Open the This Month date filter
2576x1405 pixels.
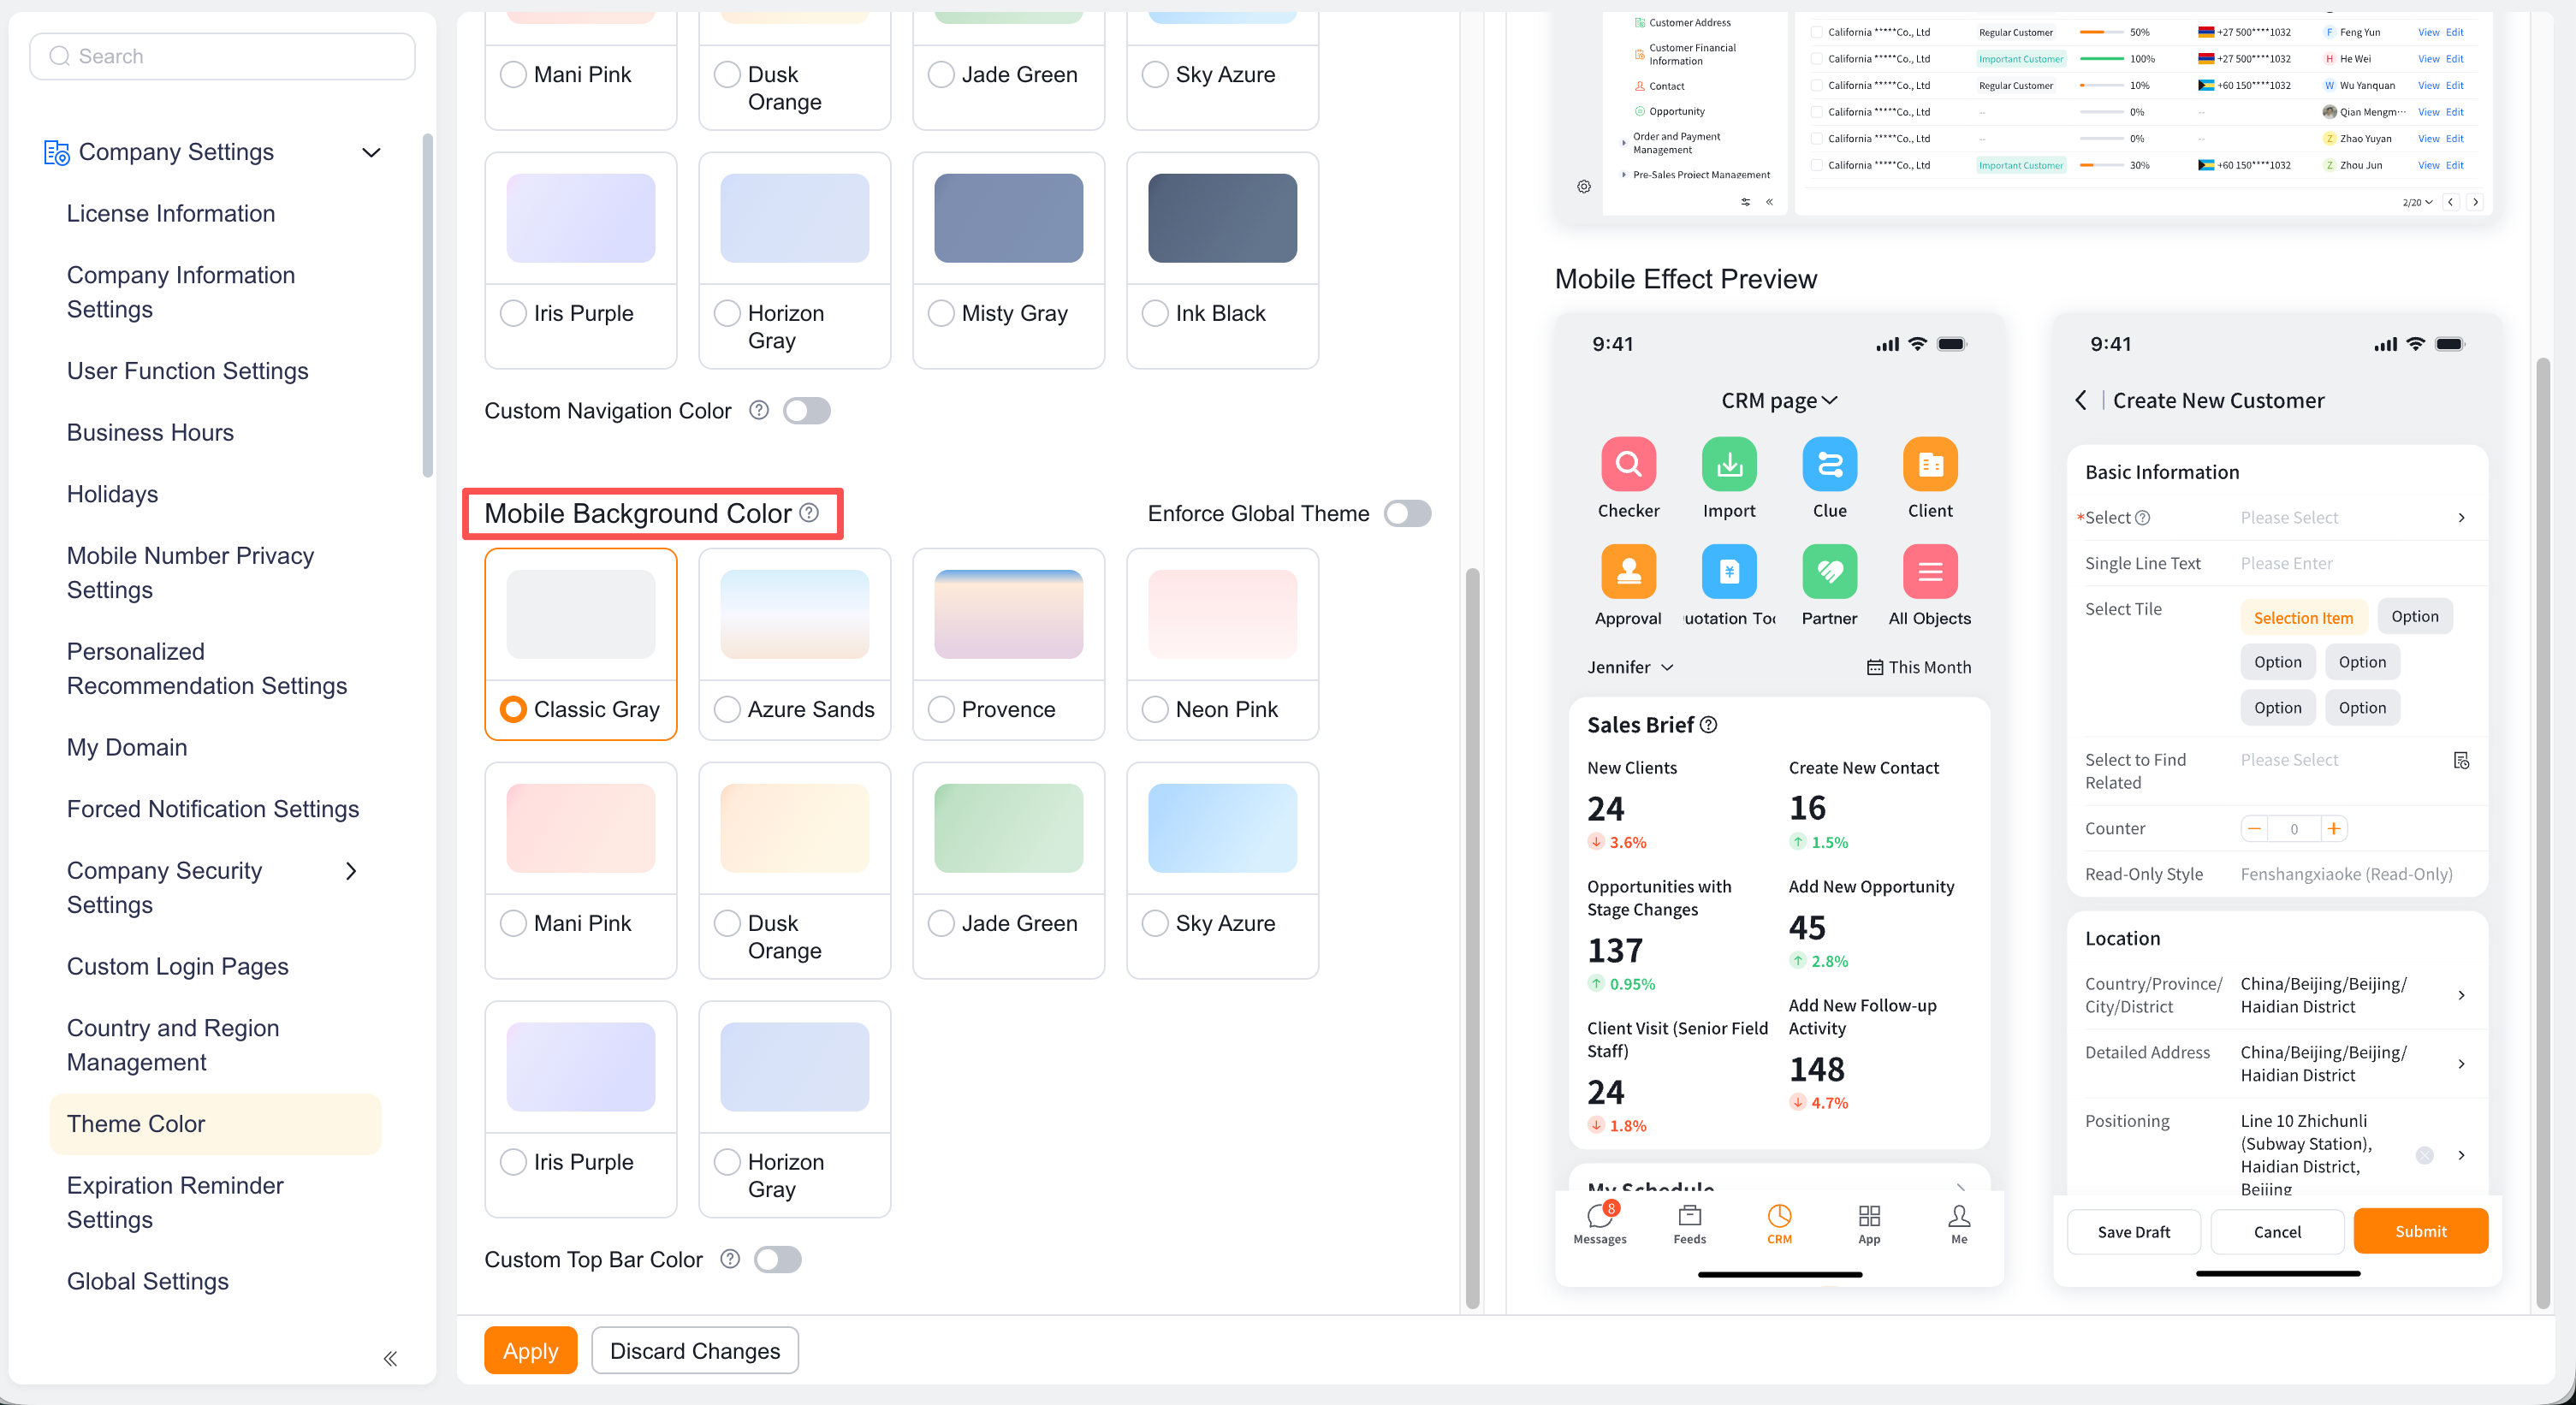click(1919, 667)
